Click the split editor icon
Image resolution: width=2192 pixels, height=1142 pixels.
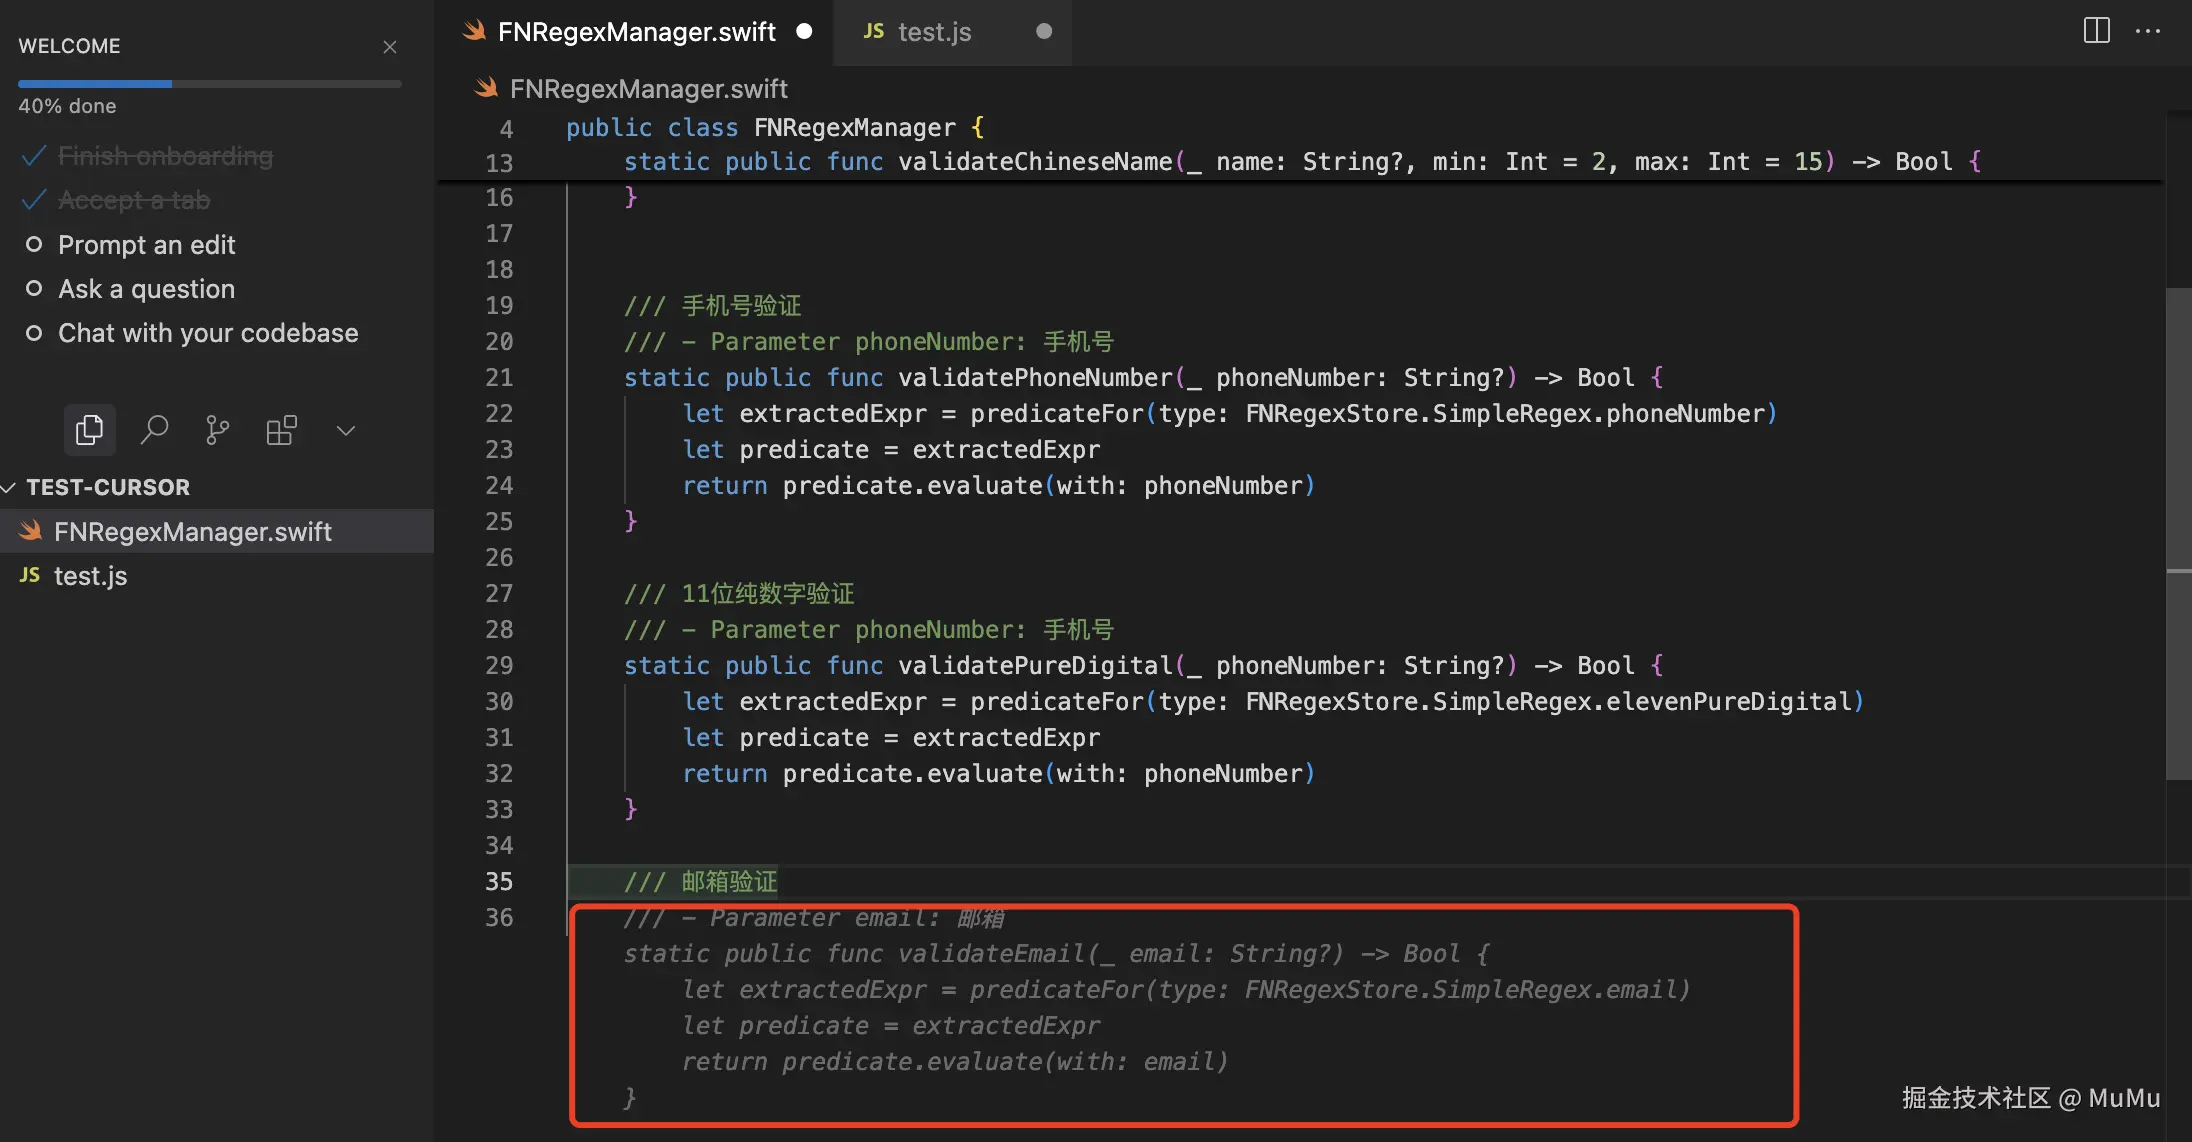point(2096,31)
